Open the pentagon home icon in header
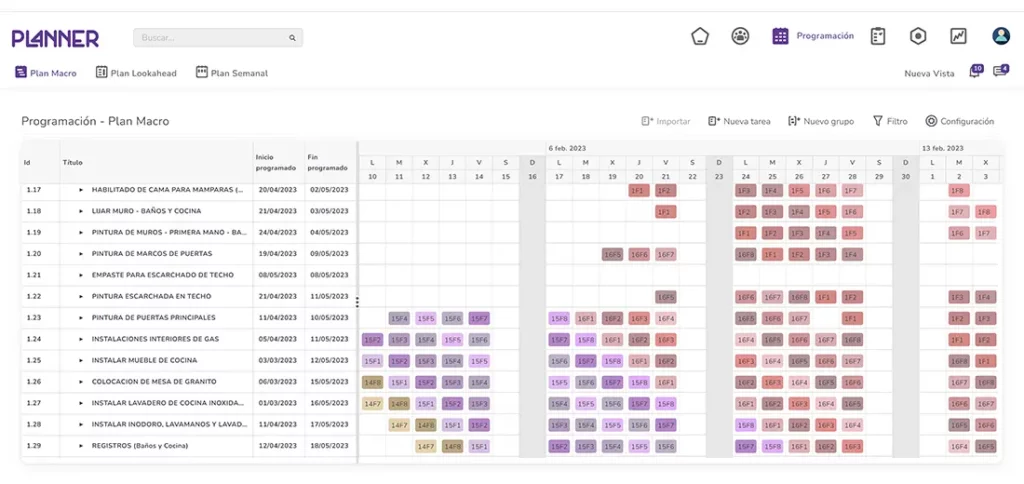The width and height of the screenshot is (1024, 484). tap(699, 37)
